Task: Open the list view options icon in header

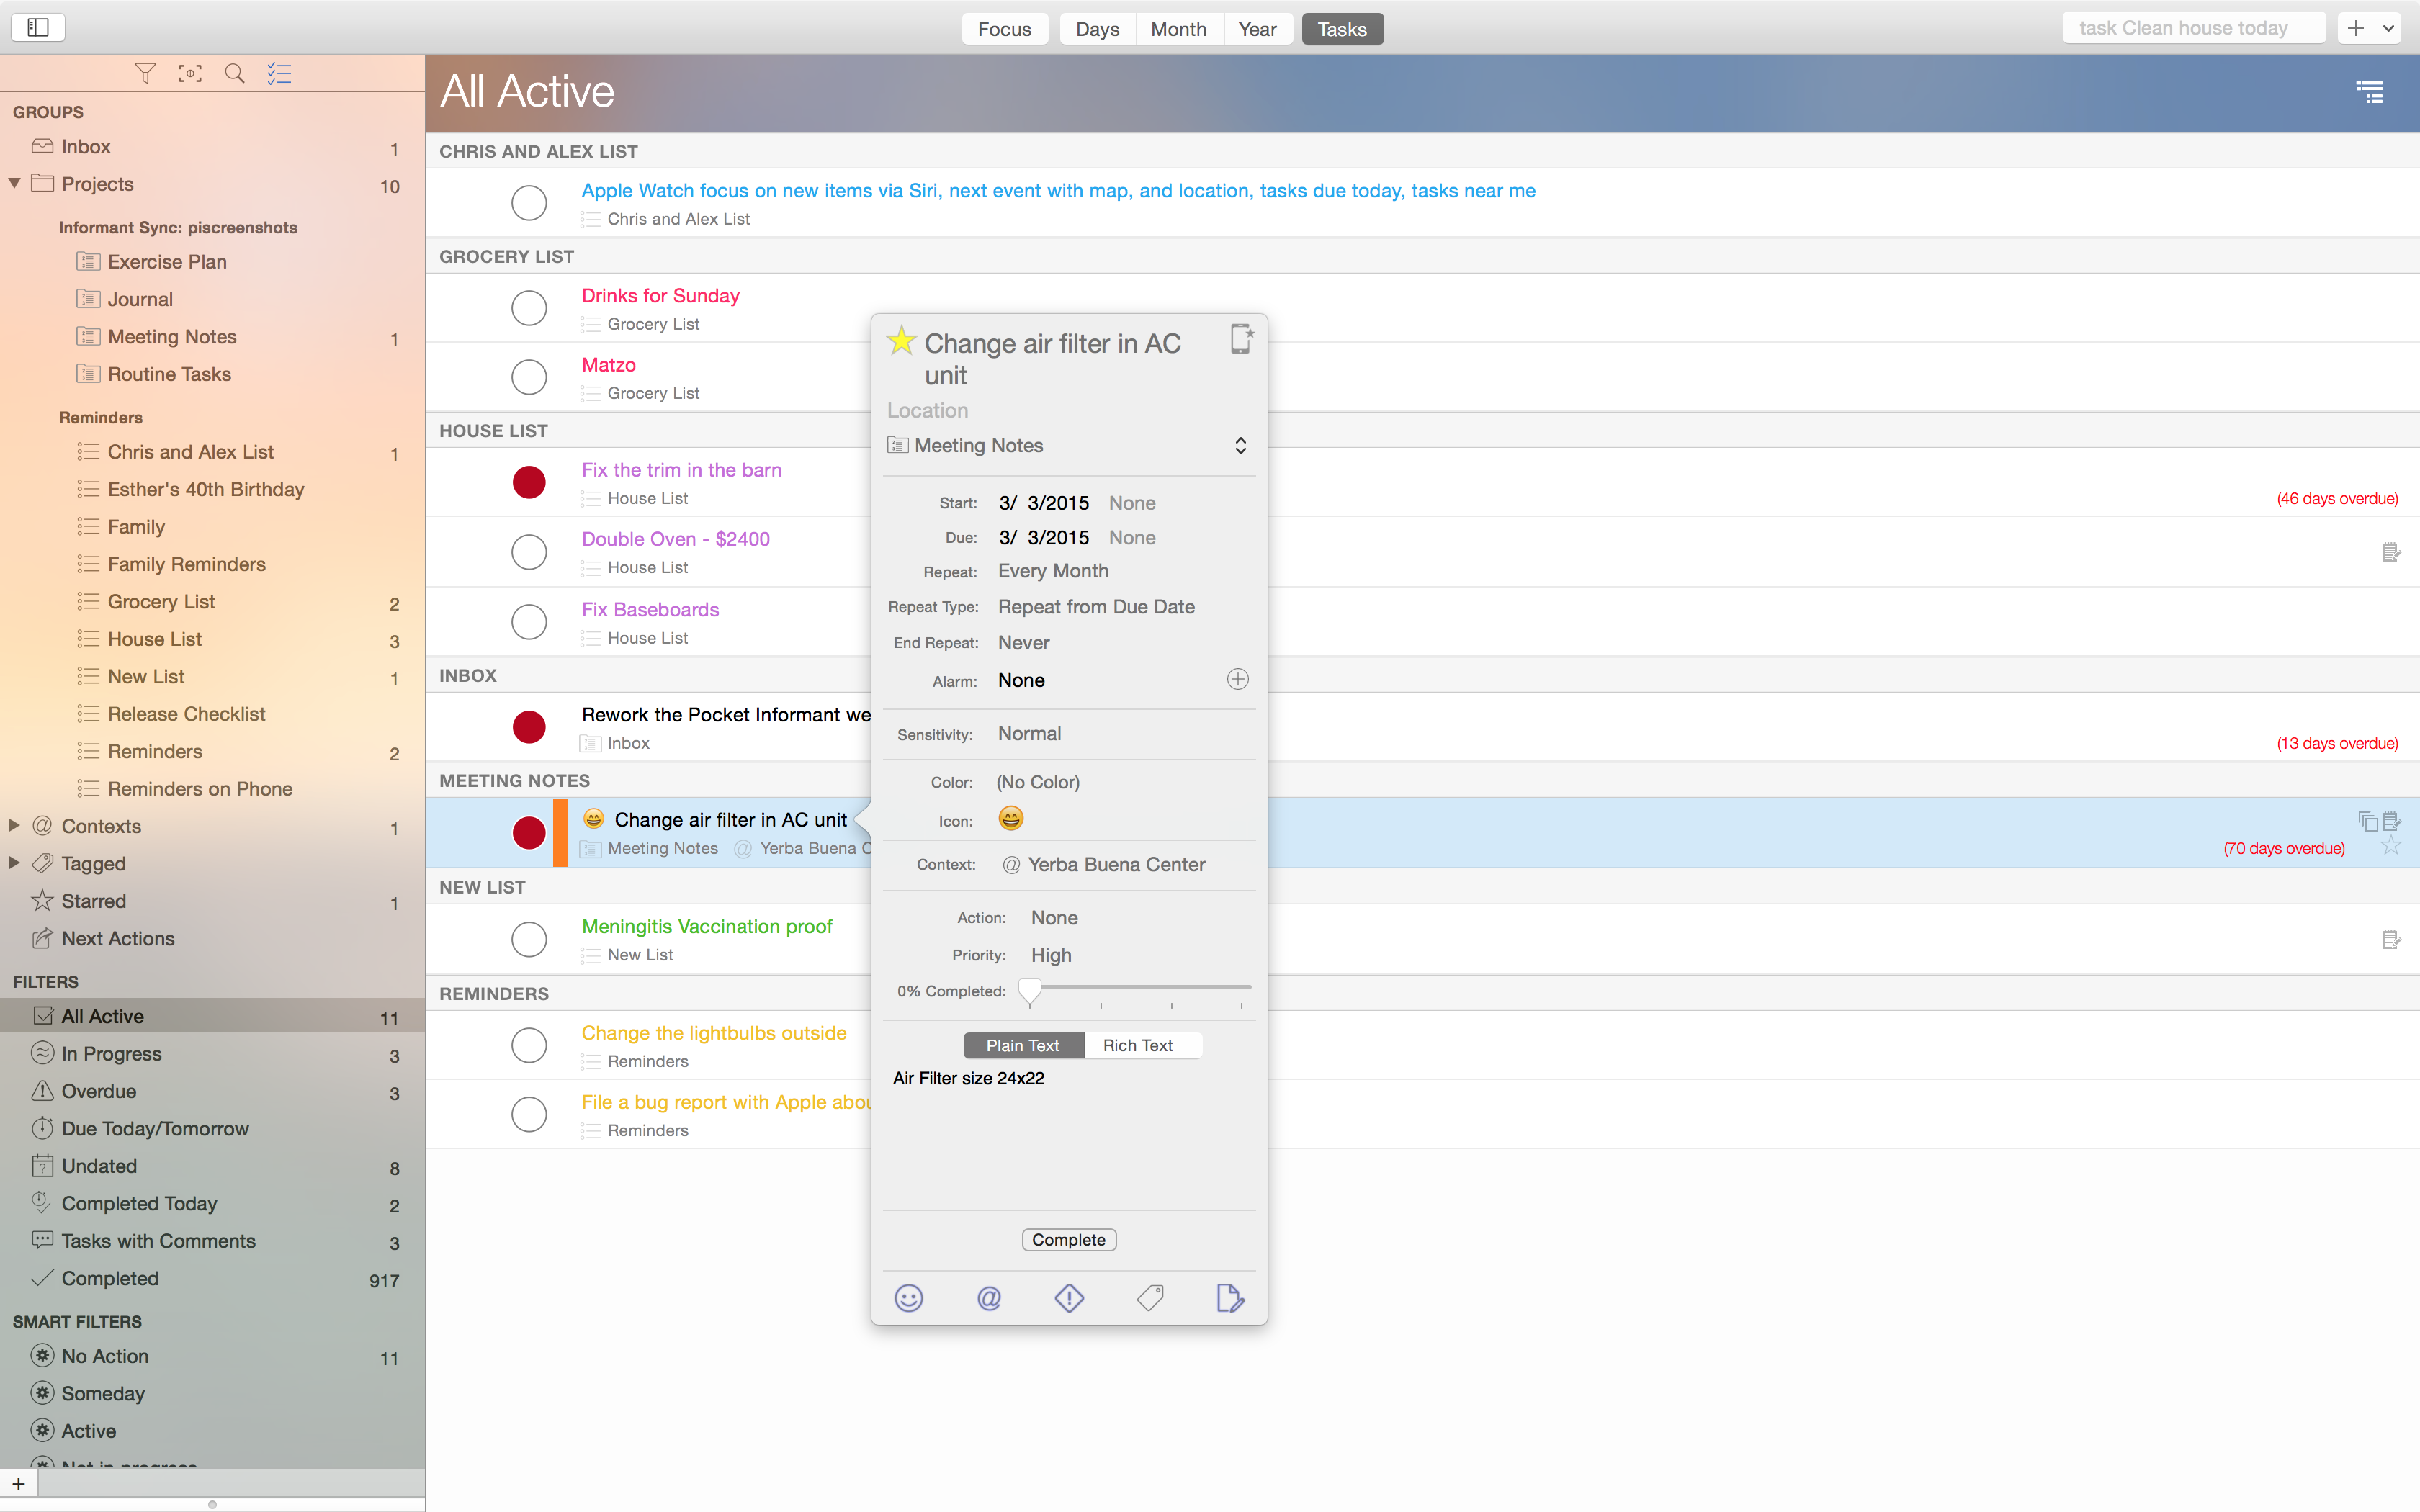Action: (2369, 92)
